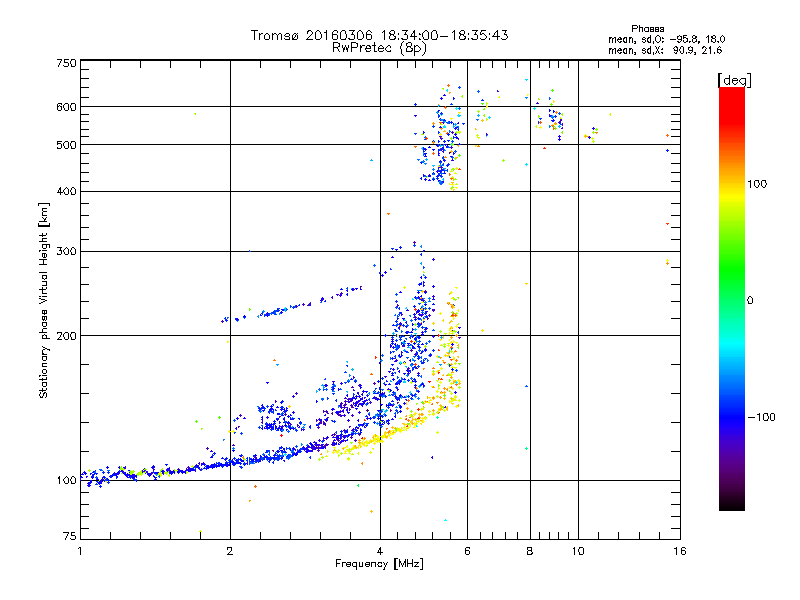Click the "RwPretec (8p)" subtitle
The height and width of the screenshot is (600, 800).
click(379, 48)
